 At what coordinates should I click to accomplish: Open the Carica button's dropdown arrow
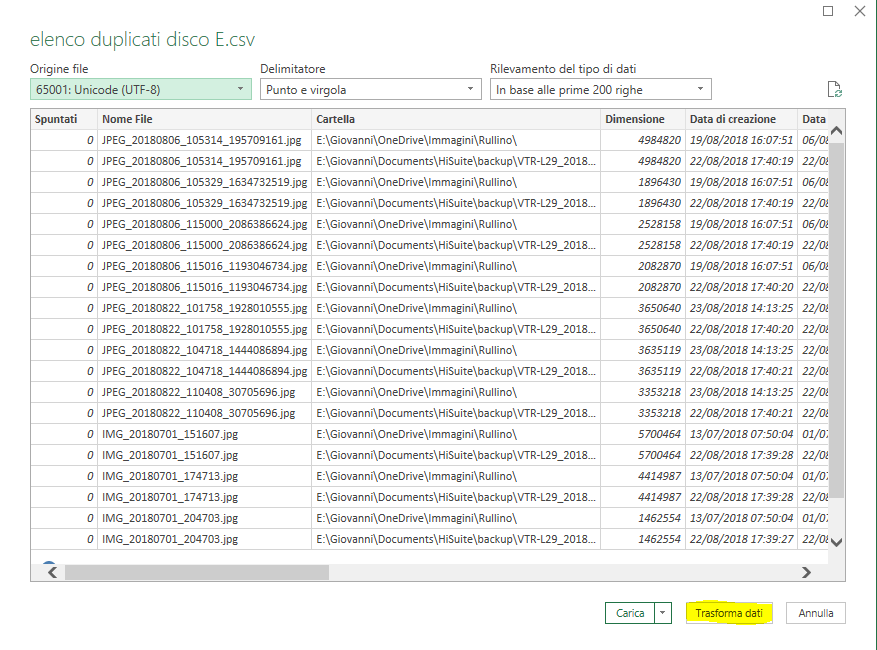pyautogui.click(x=662, y=613)
